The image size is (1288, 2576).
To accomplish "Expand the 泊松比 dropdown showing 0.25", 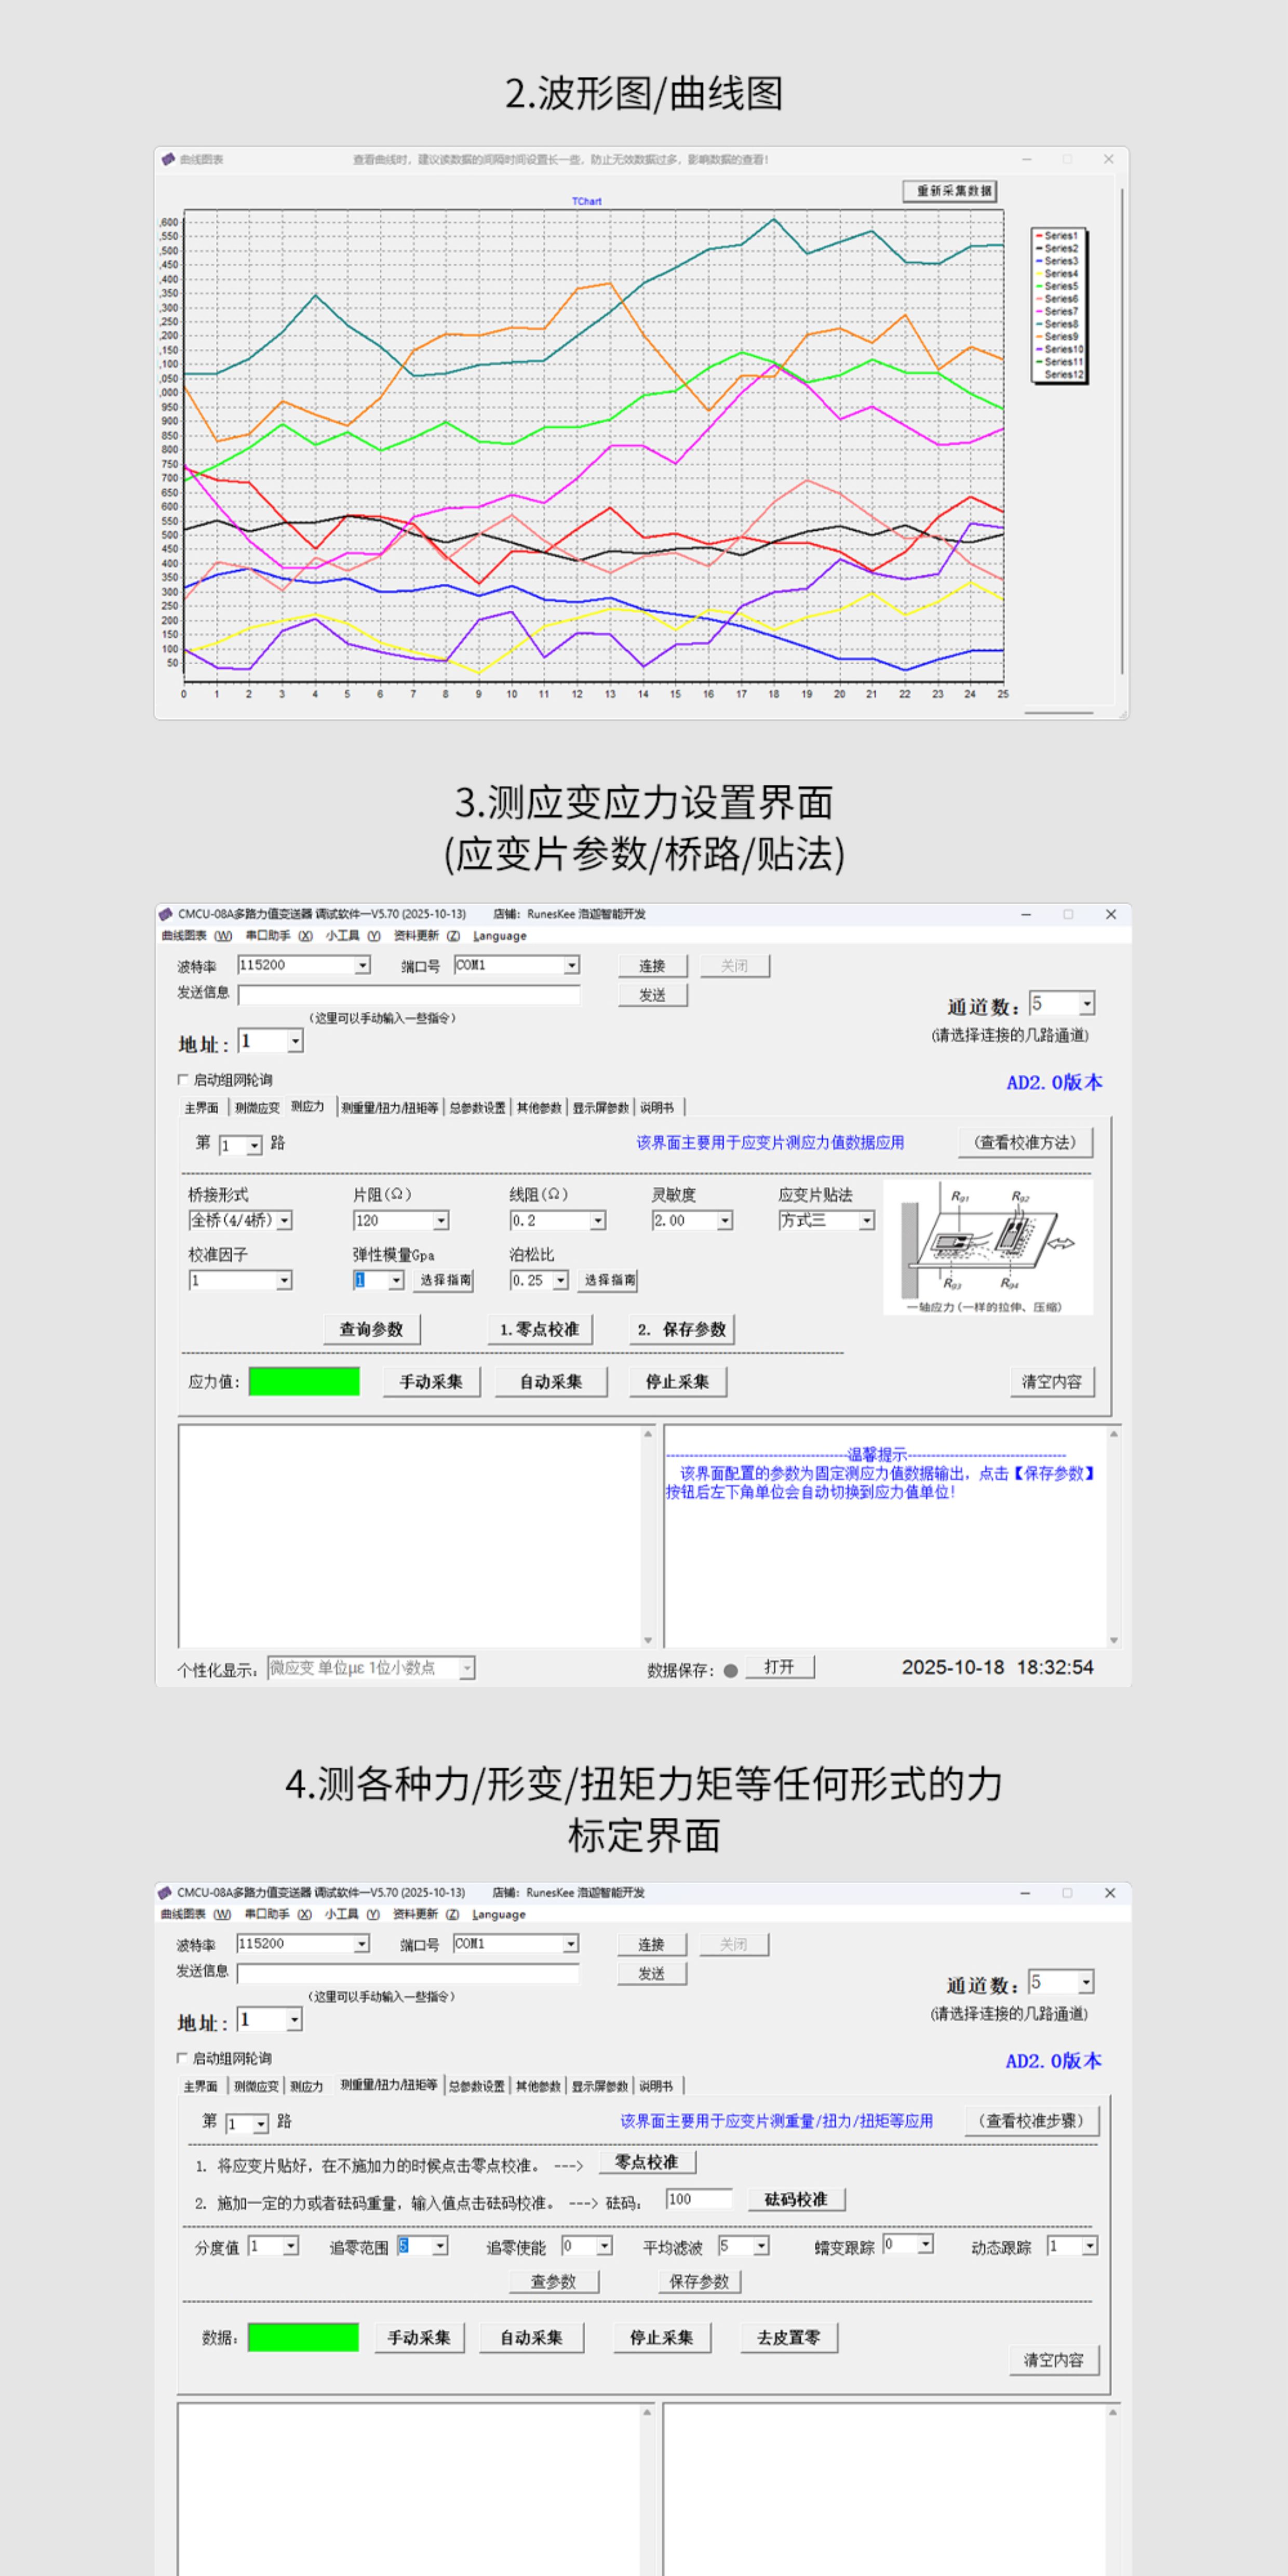I will click(561, 1281).
